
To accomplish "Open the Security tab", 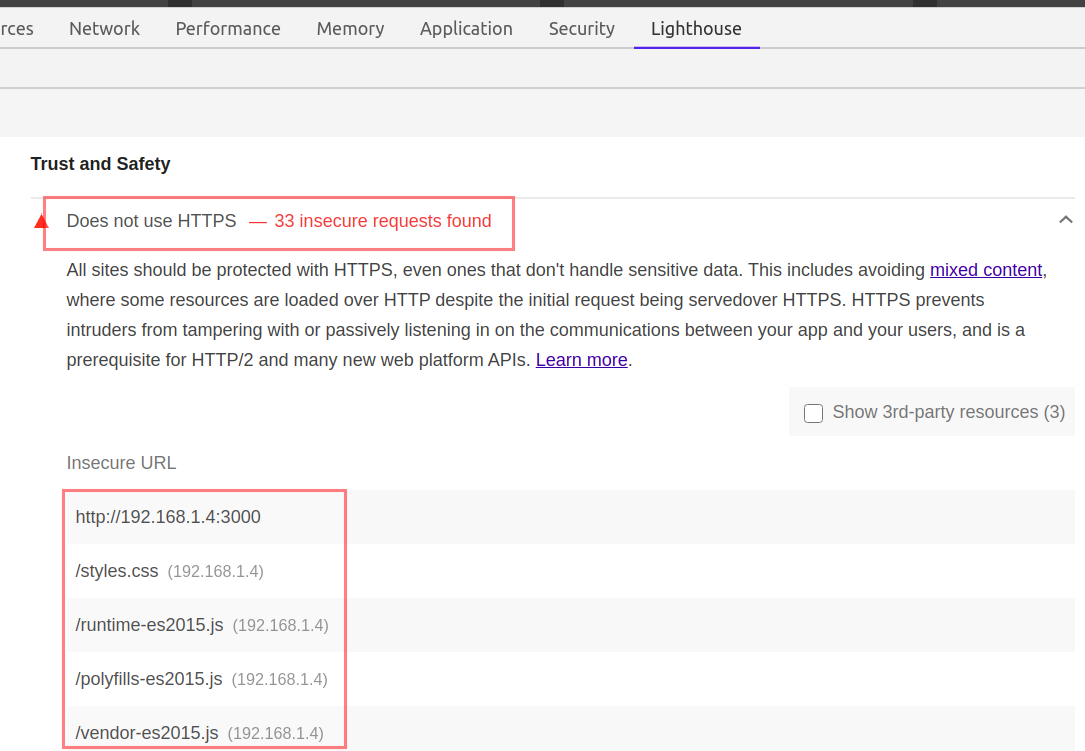I will pos(581,28).
